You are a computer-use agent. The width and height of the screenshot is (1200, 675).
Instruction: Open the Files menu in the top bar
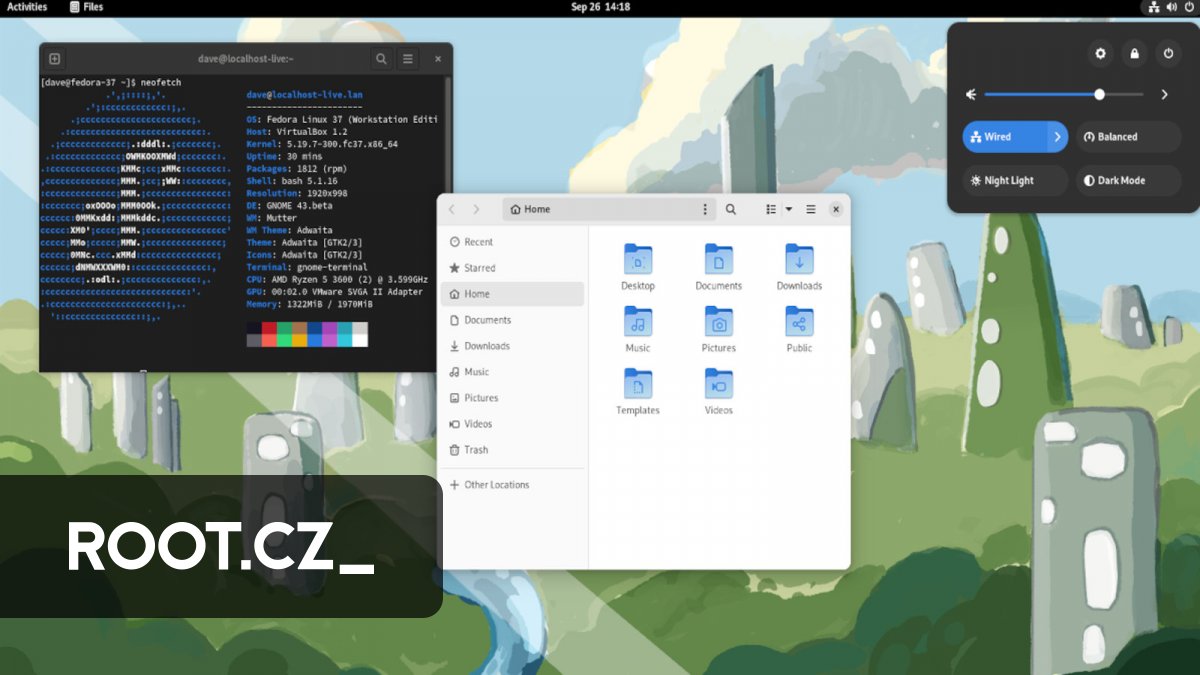click(88, 7)
